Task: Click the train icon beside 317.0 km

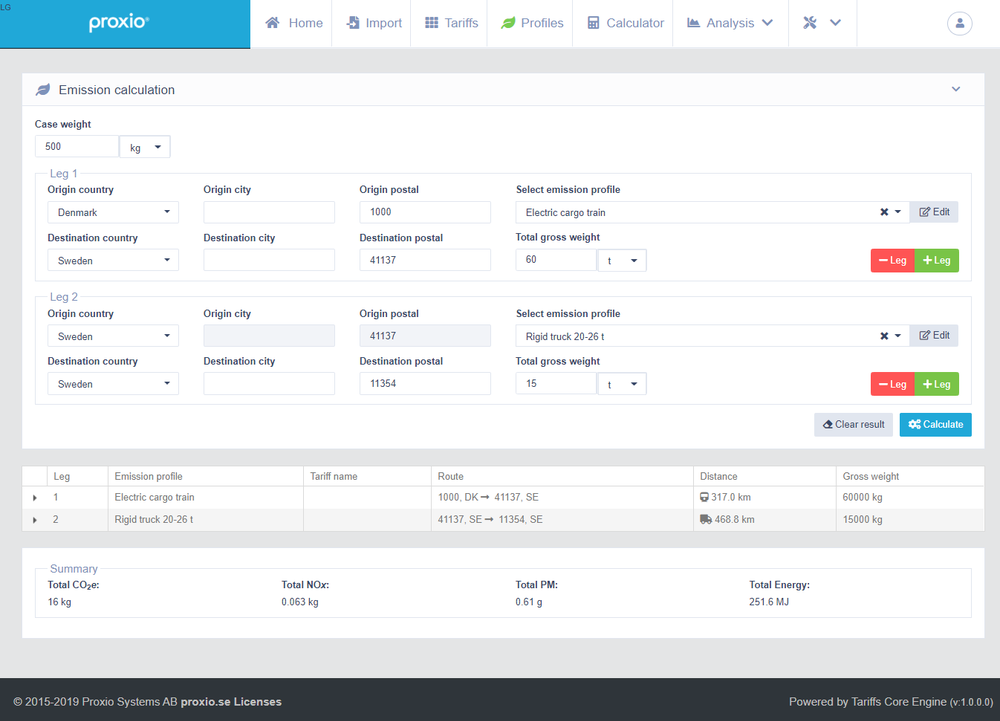Action: click(704, 497)
